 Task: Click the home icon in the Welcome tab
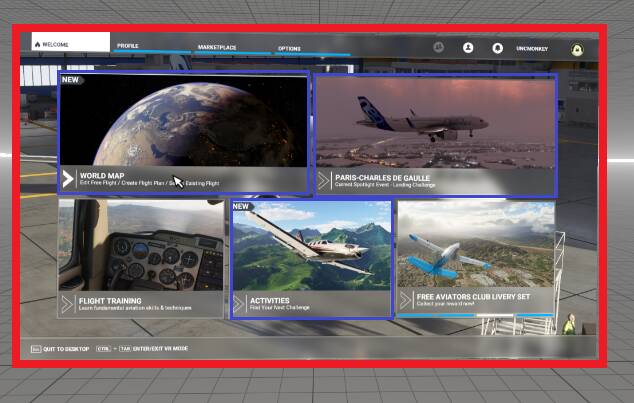click(x=38, y=44)
